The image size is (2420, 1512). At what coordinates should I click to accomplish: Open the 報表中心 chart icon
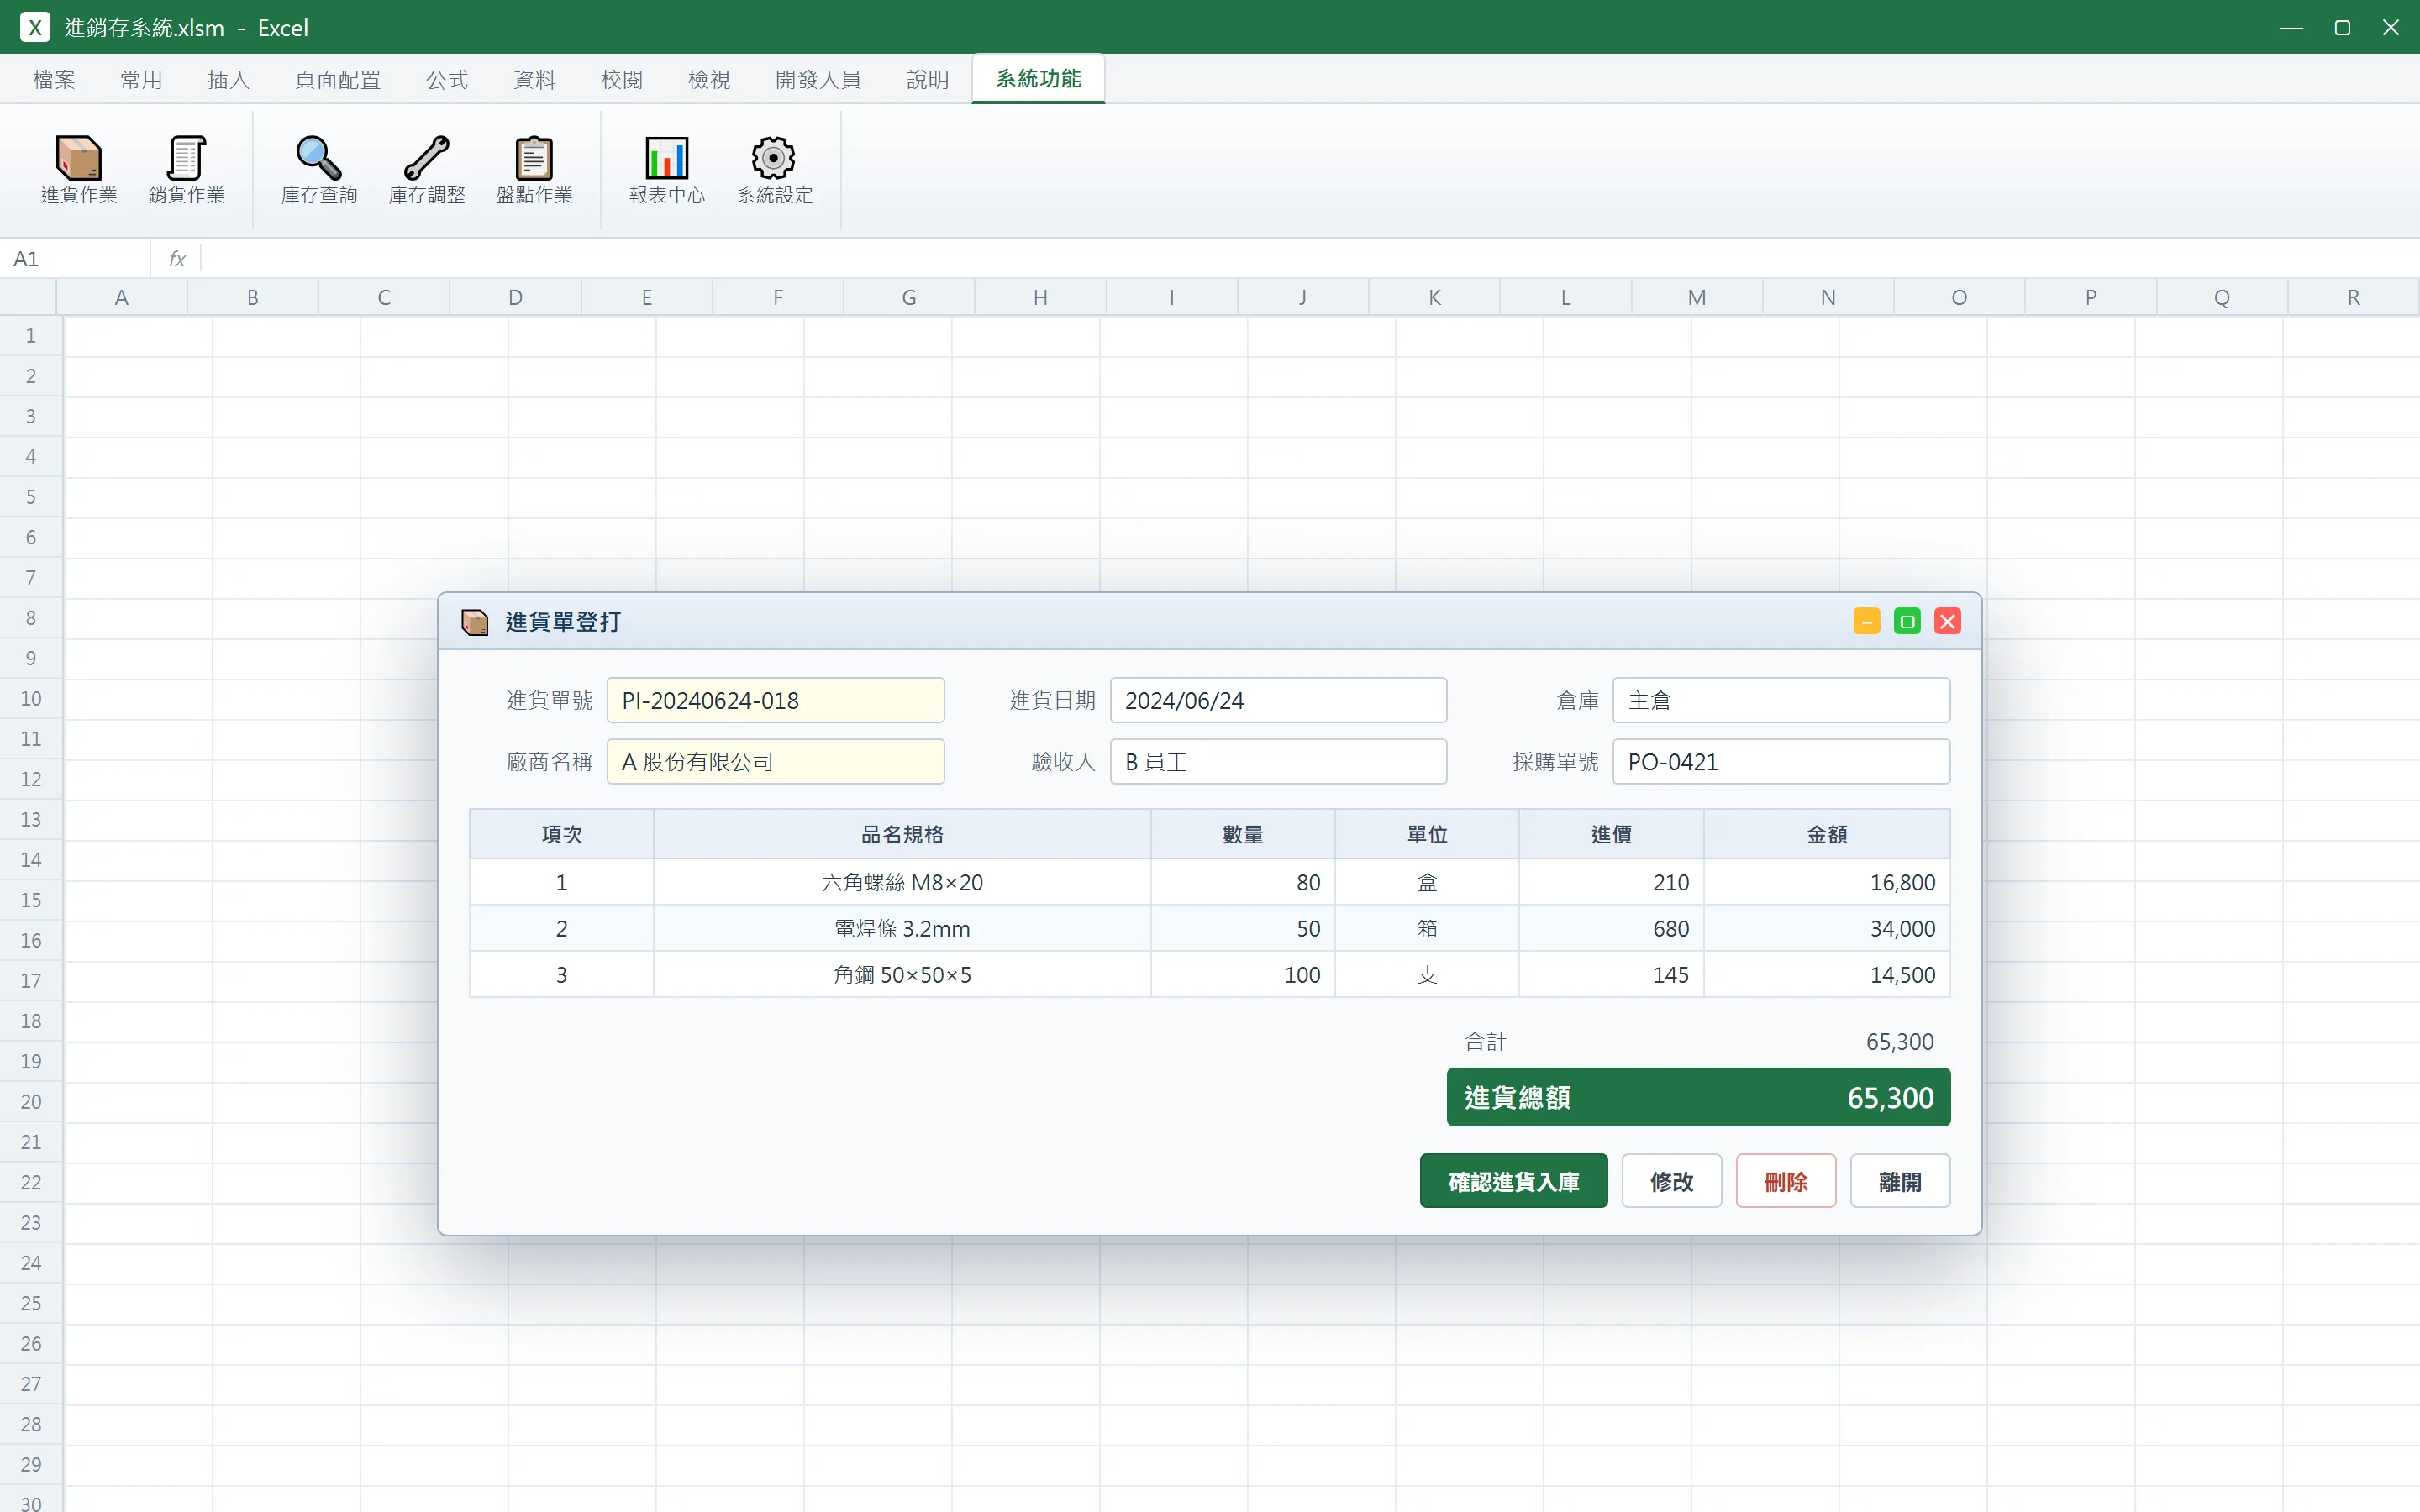[667, 169]
